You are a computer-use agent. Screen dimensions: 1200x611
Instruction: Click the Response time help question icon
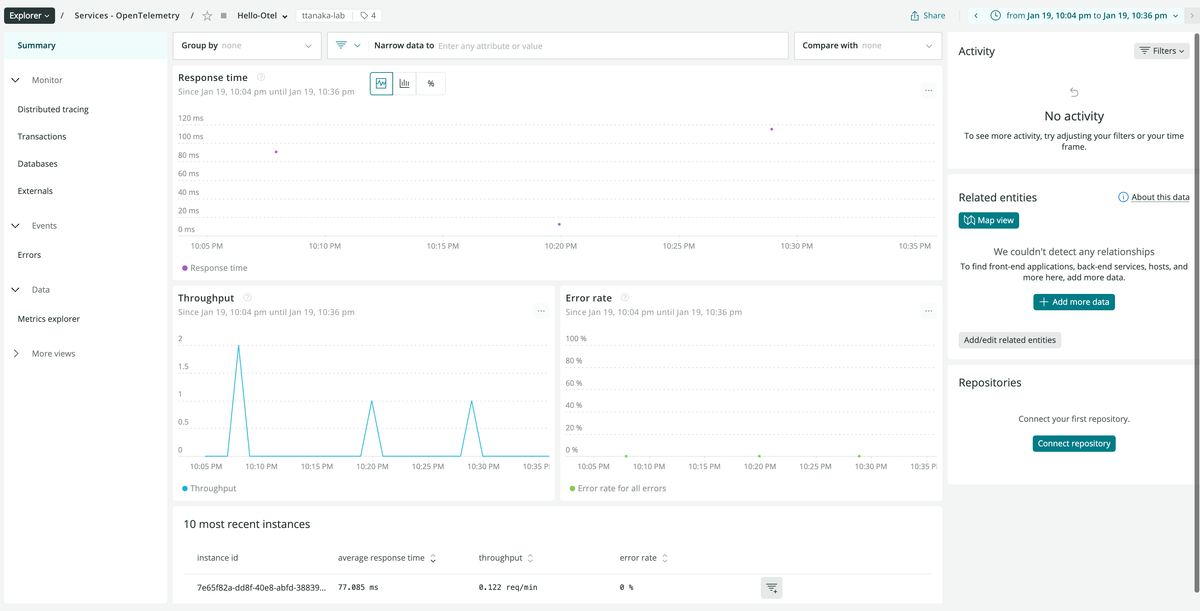[261, 77]
